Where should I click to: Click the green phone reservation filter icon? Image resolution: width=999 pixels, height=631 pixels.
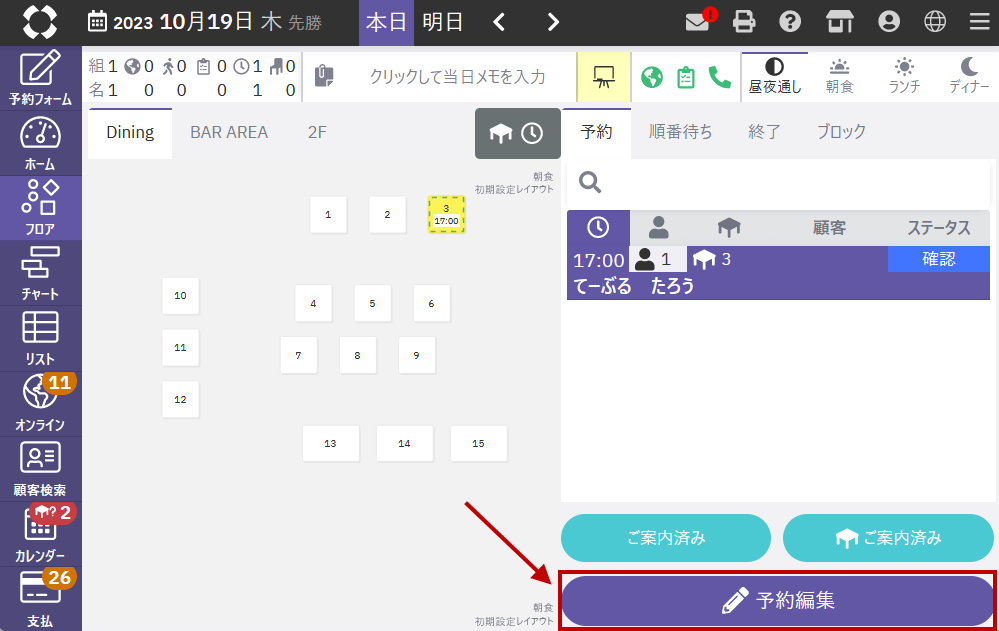(x=719, y=77)
